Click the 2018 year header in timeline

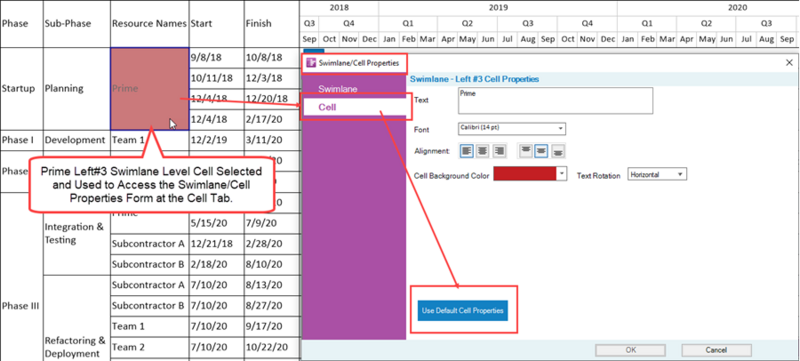[x=339, y=8]
